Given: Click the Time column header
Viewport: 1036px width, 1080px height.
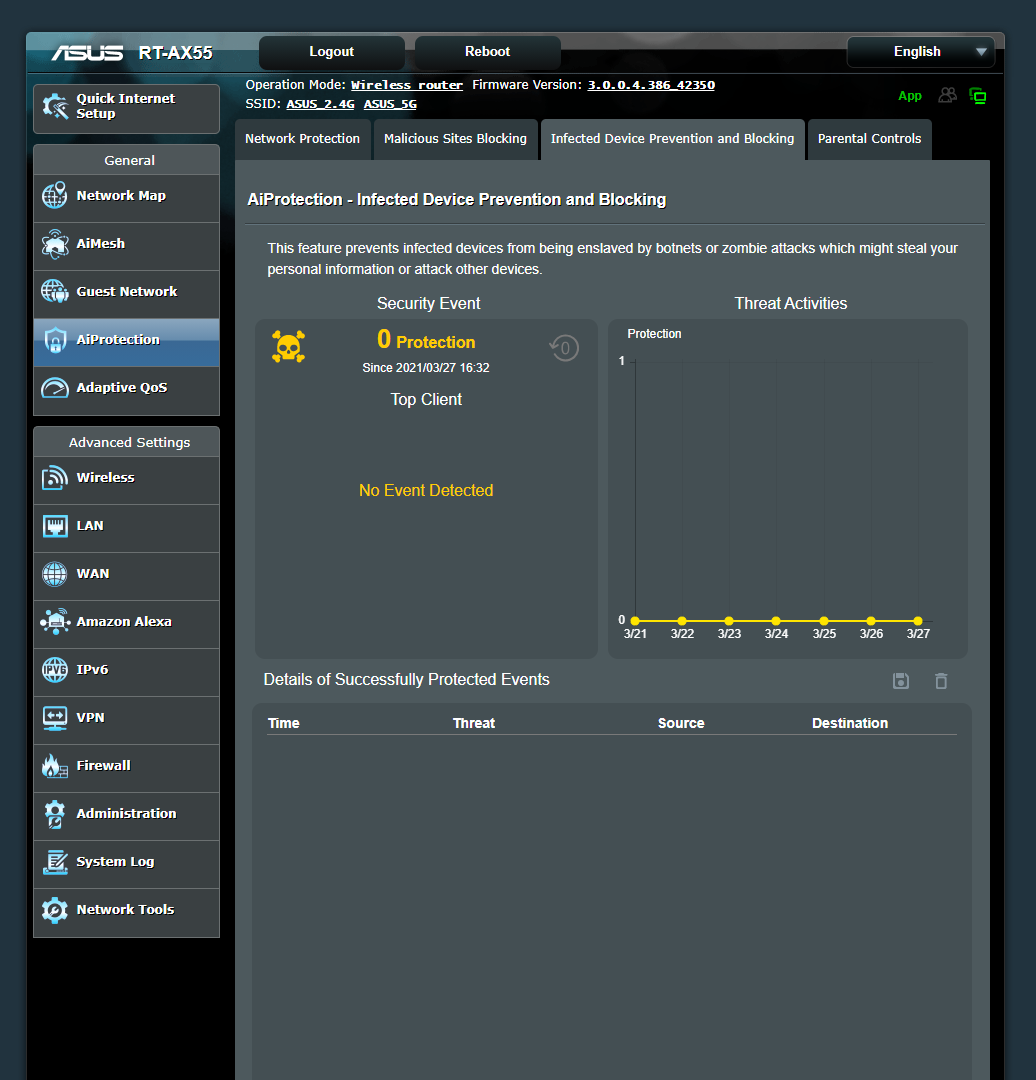Looking at the screenshot, I should (284, 723).
